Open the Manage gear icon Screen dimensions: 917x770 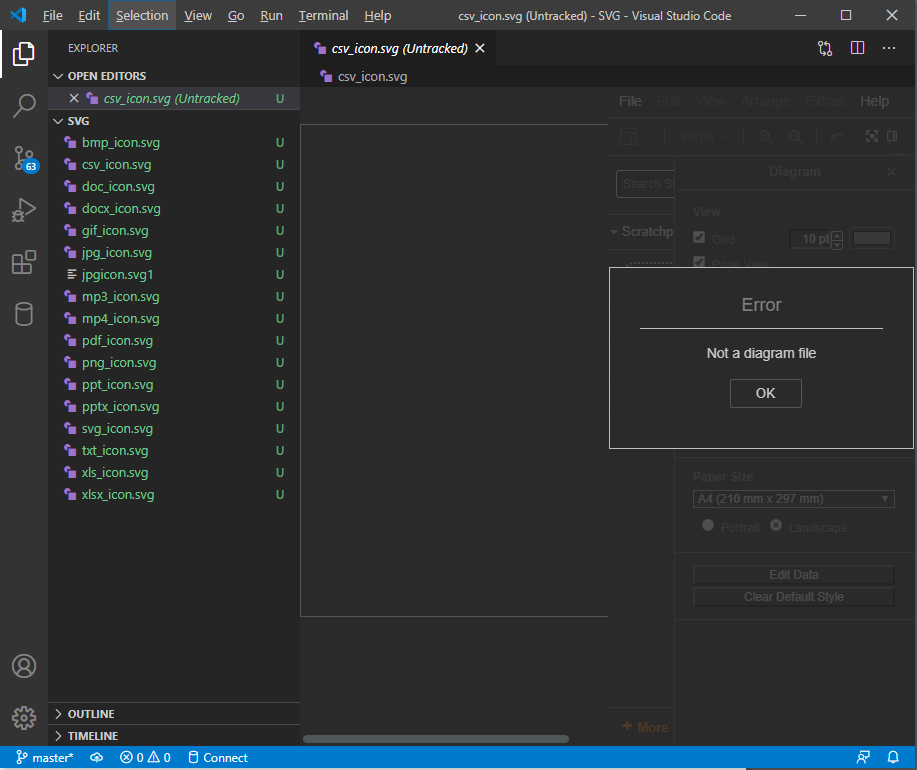(x=23, y=717)
